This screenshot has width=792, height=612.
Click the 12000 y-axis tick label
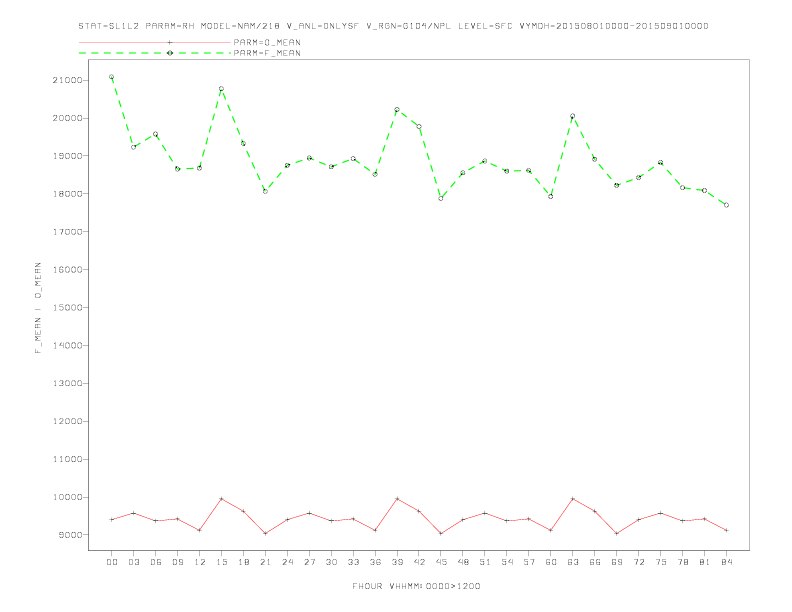(67, 421)
